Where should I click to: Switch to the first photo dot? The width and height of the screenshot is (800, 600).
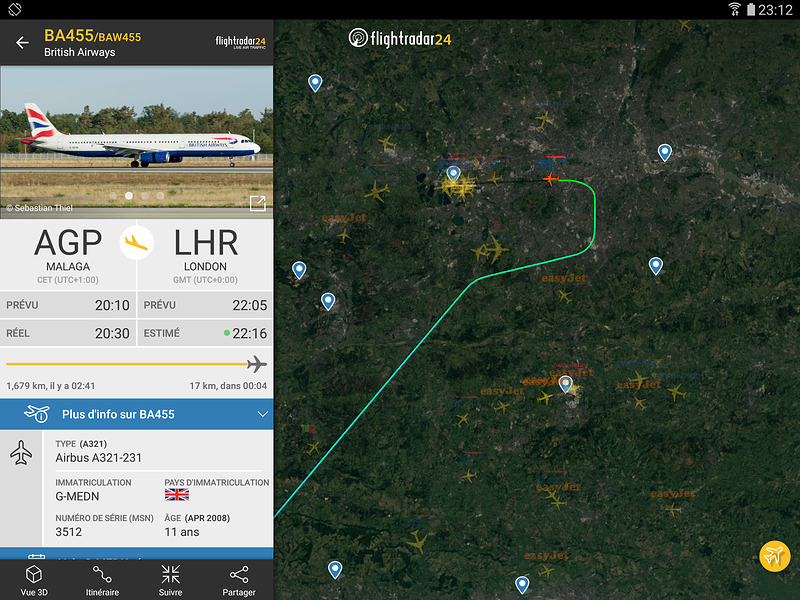pyautogui.click(x=113, y=195)
